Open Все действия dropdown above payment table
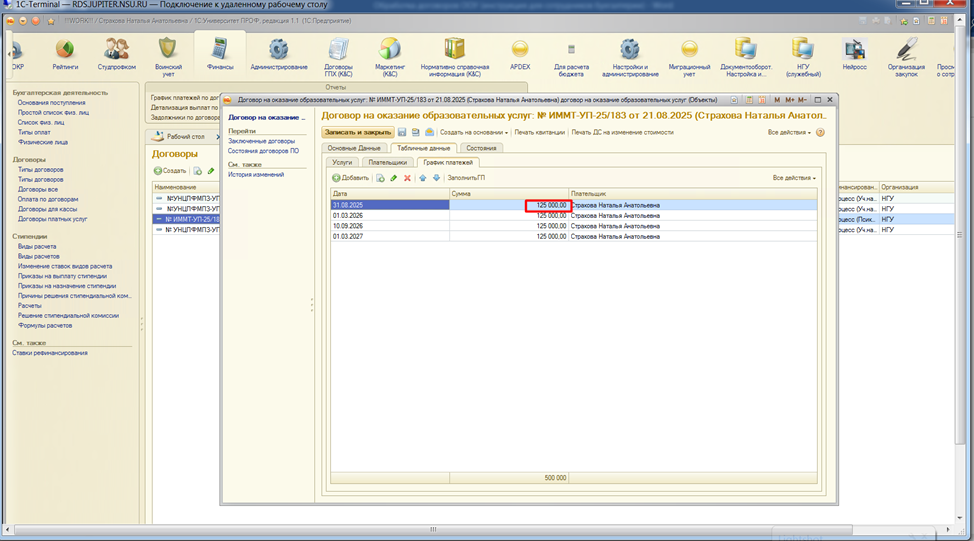This screenshot has width=974, height=541. [793, 178]
